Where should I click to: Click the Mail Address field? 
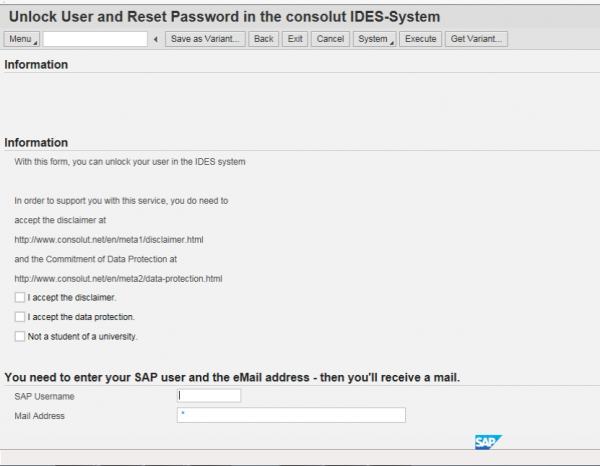[x=291, y=415]
